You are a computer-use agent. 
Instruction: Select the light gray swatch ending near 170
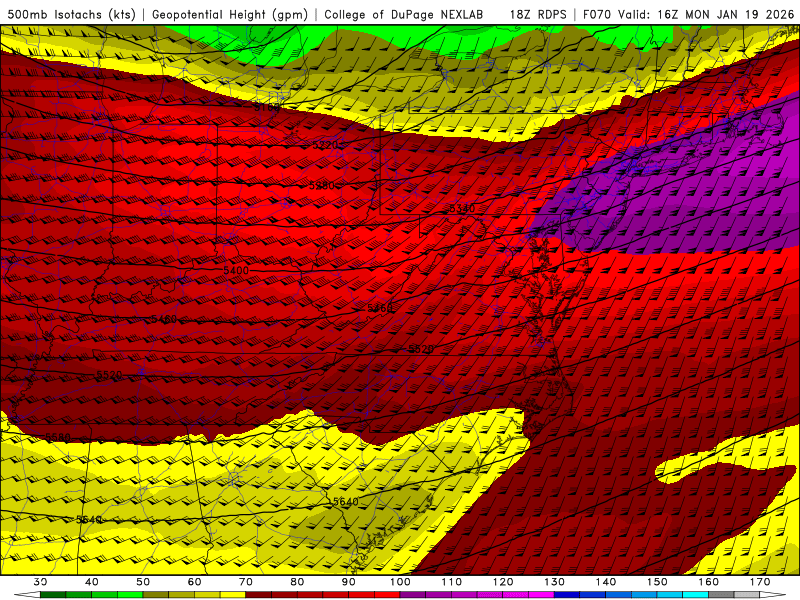coord(747,594)
